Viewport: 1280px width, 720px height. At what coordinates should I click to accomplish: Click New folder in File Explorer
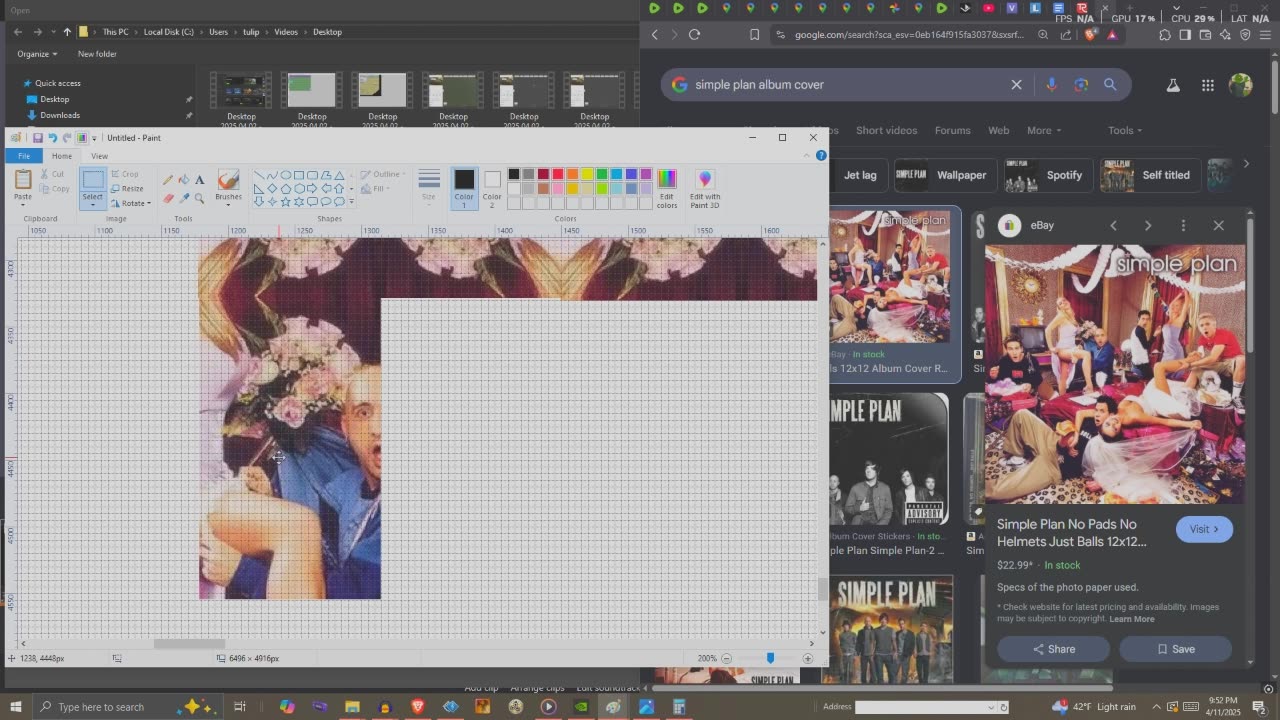(97, 54)
